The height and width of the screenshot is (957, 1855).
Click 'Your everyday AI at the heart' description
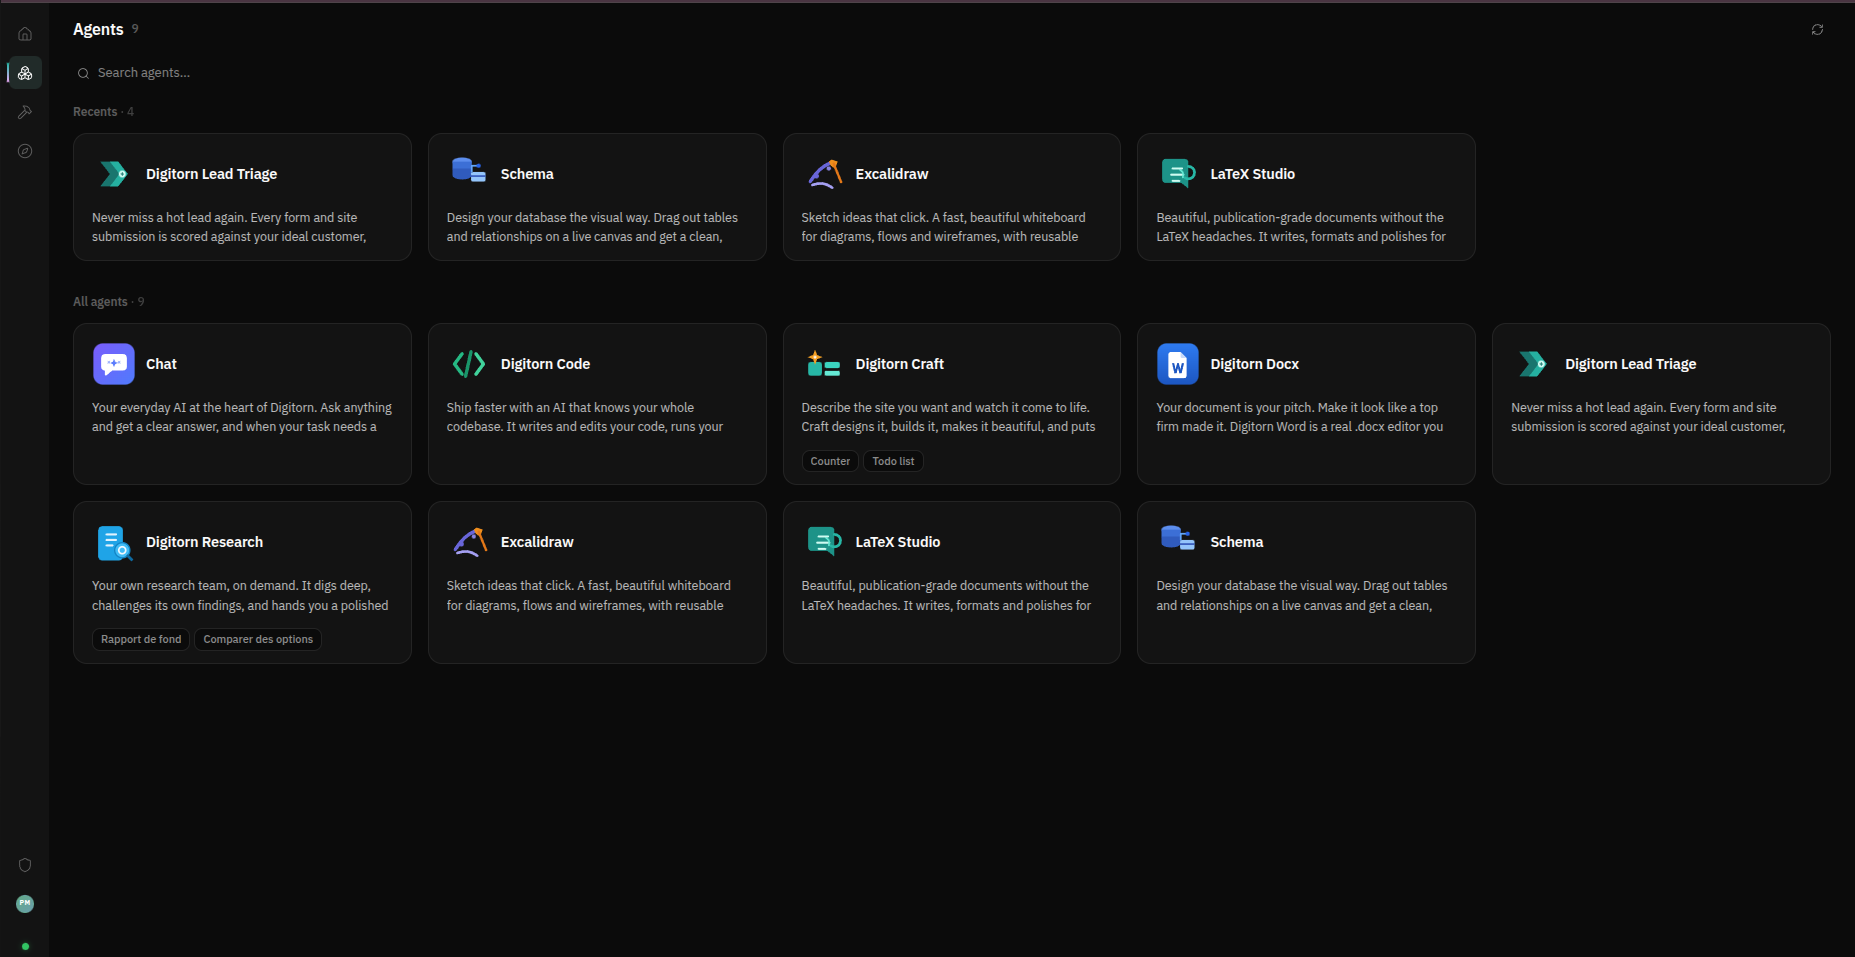[x=242, y=417]
